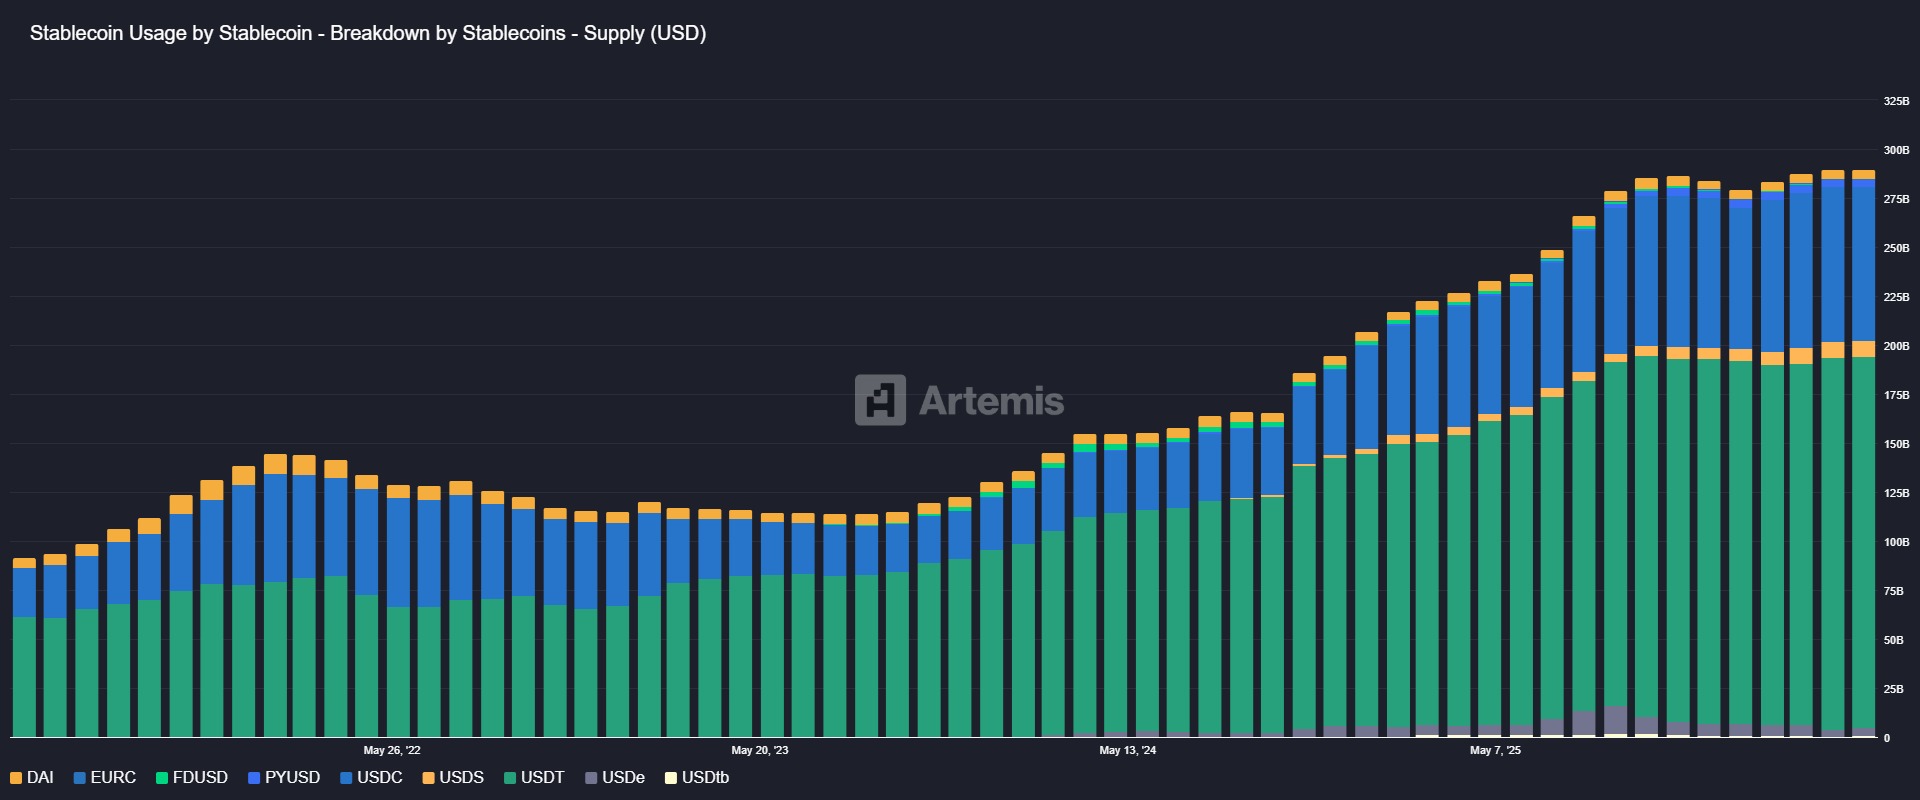
Task: Select the bar above May 26, '22 label
Action: (398, 612)
